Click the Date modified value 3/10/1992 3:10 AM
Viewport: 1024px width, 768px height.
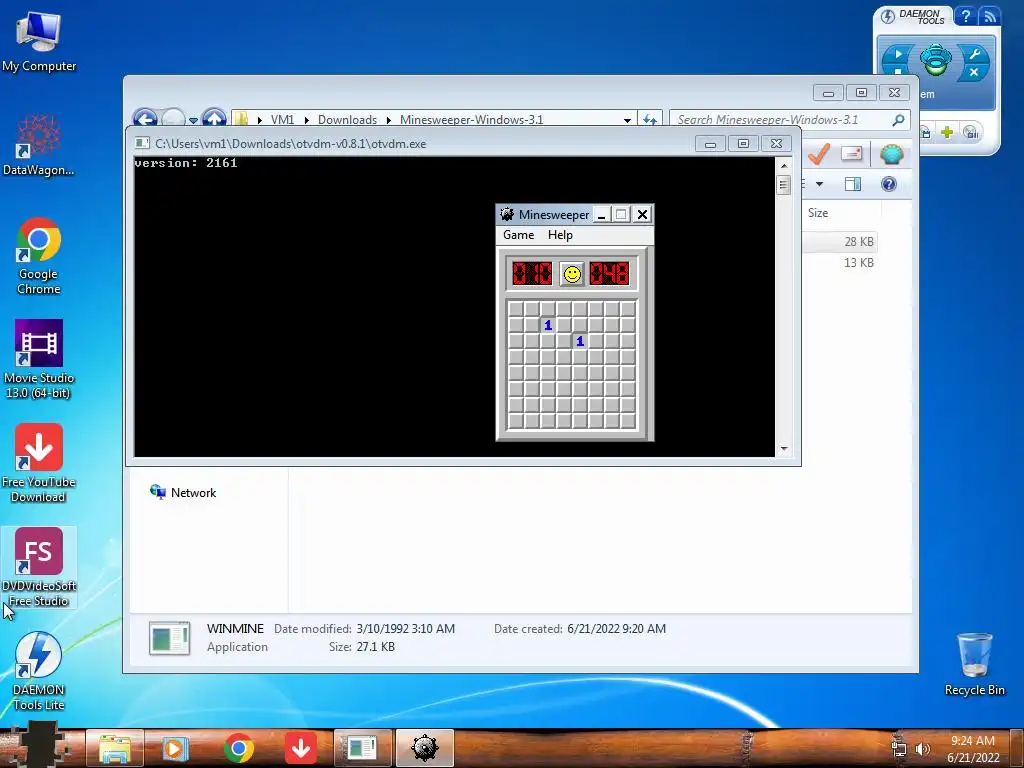[x=405, y=629]
